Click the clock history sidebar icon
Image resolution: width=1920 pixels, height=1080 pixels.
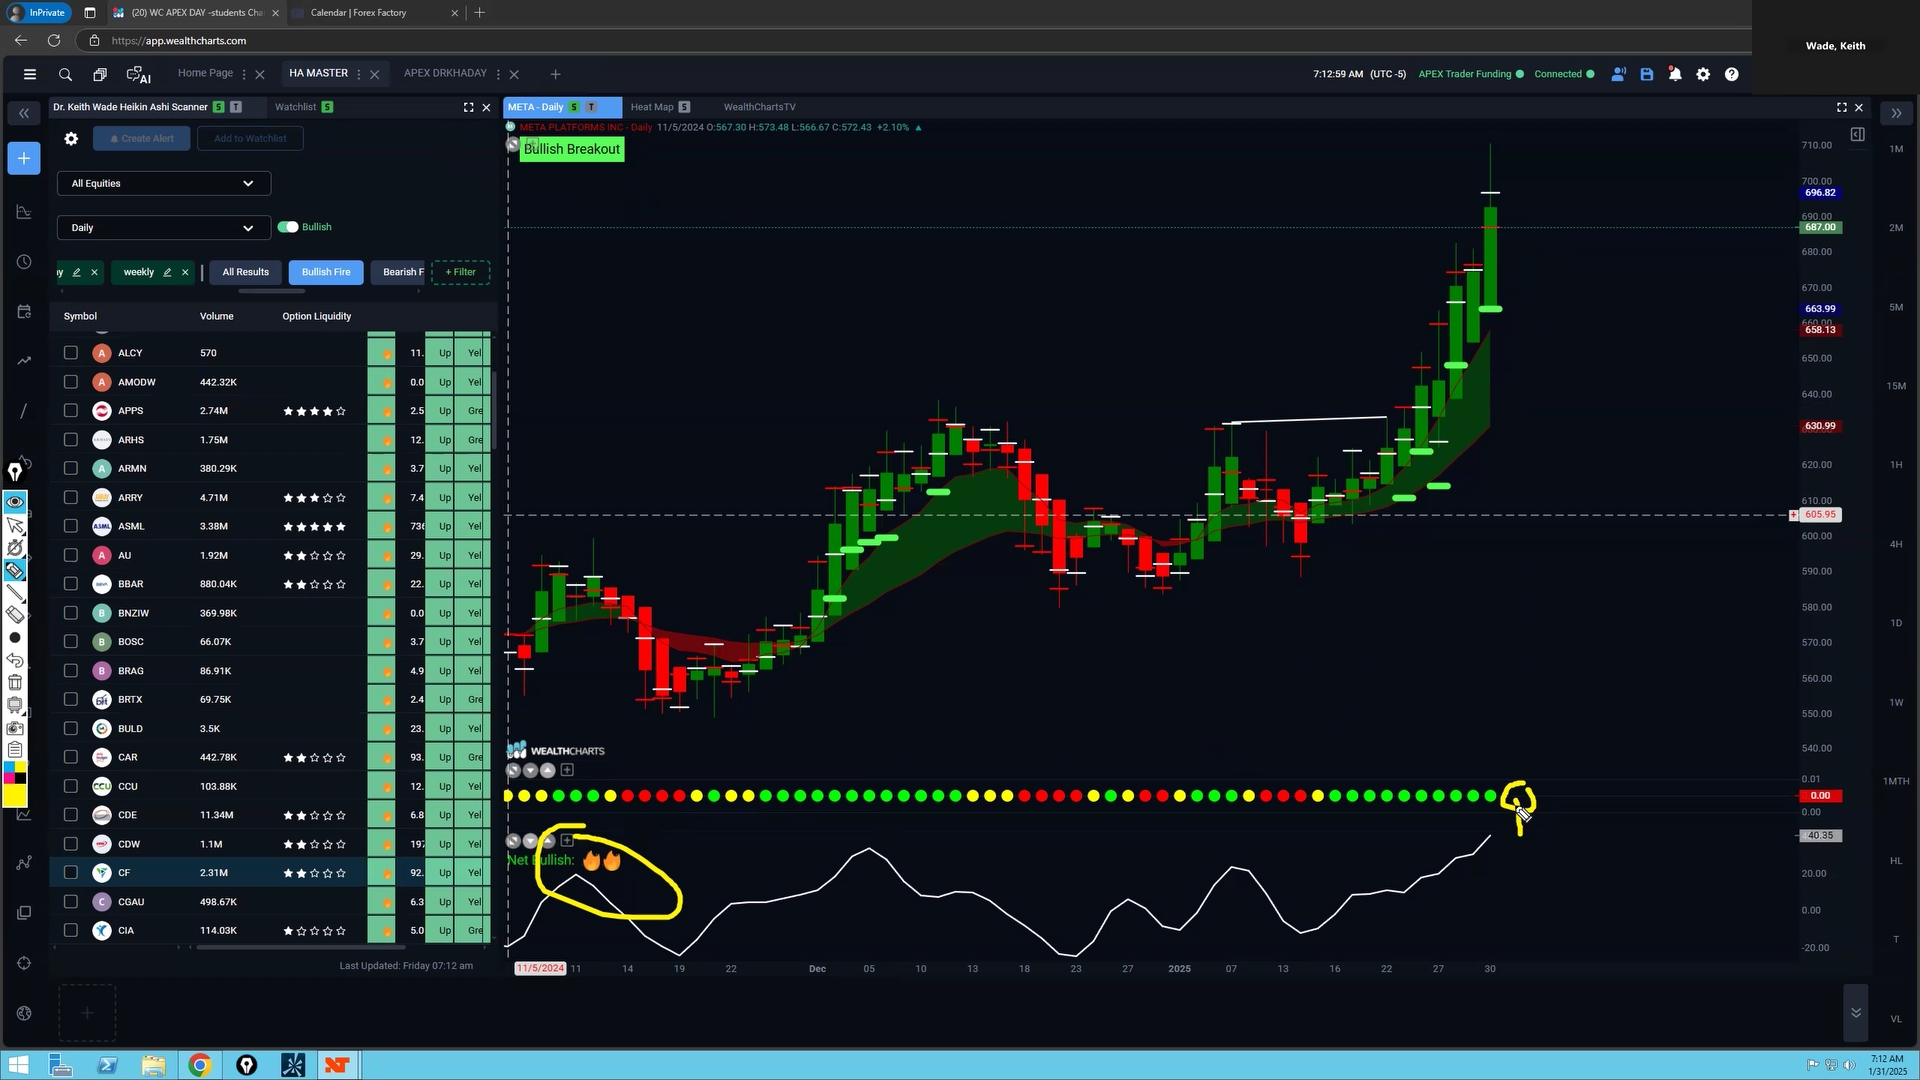pos(24,262)
